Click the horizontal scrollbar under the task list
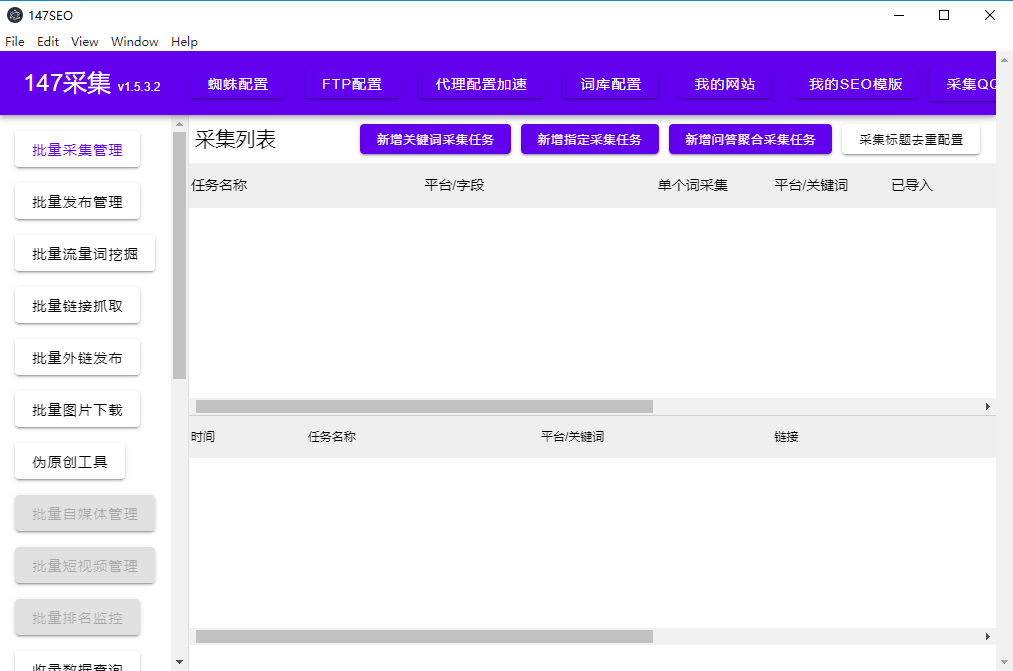 420,406
